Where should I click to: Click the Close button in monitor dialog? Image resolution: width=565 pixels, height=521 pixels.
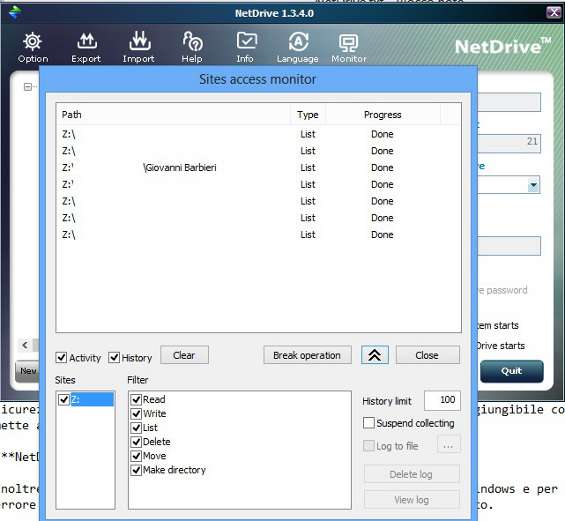427,355
